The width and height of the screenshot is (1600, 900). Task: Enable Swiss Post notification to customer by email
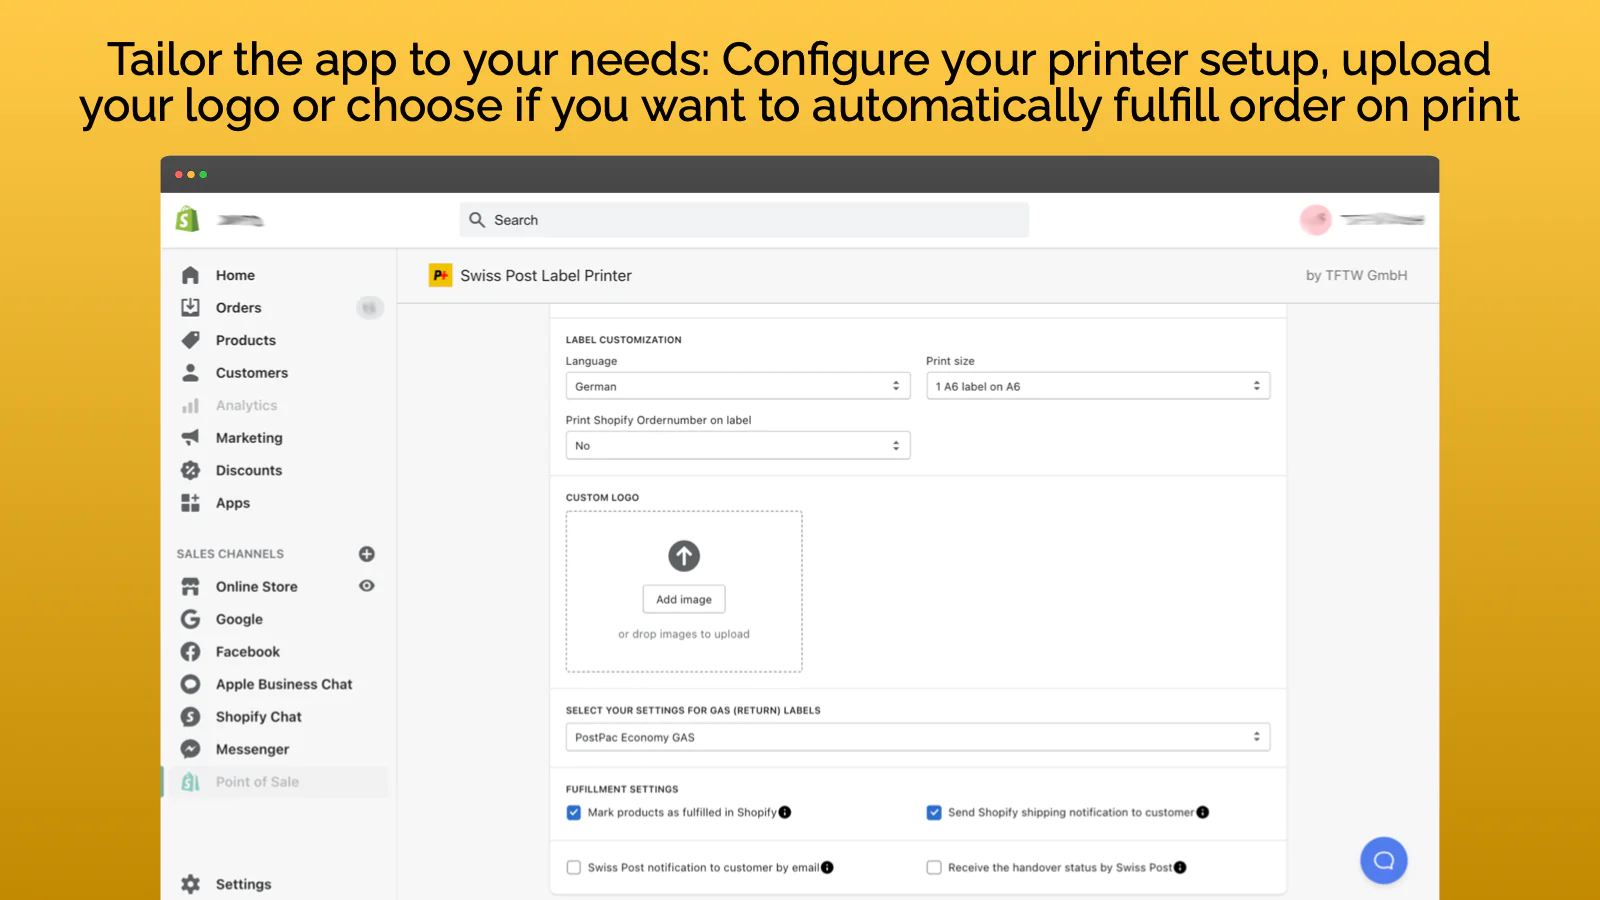pos(573,867)
